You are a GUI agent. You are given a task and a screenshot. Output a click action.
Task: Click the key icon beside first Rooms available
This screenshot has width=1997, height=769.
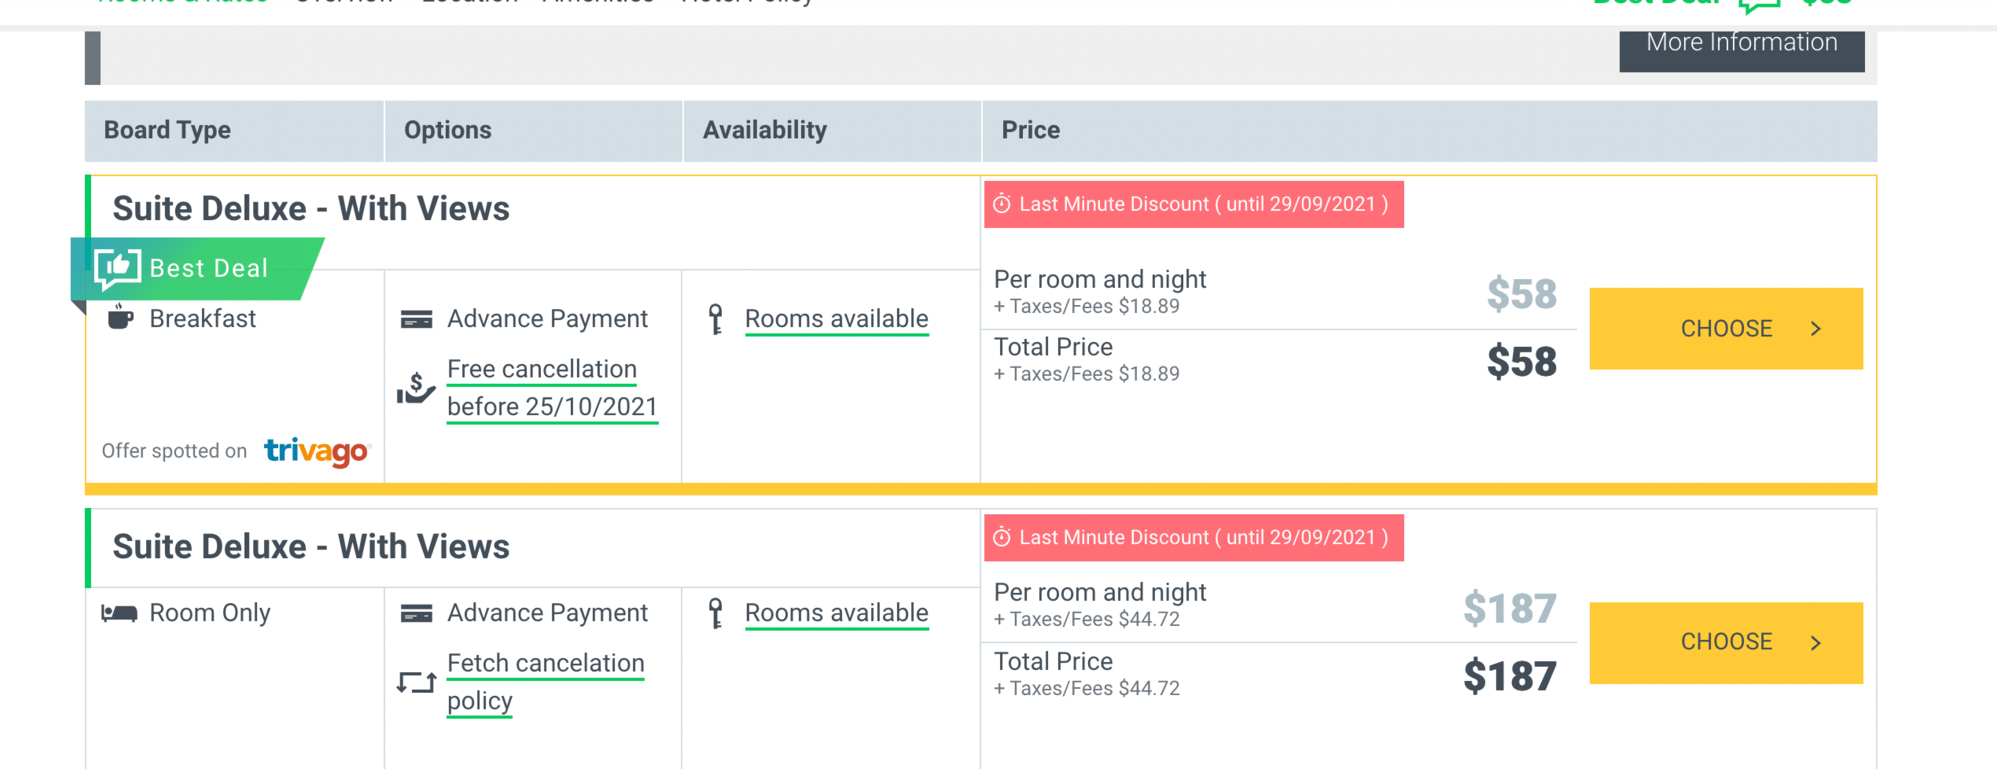715,319
